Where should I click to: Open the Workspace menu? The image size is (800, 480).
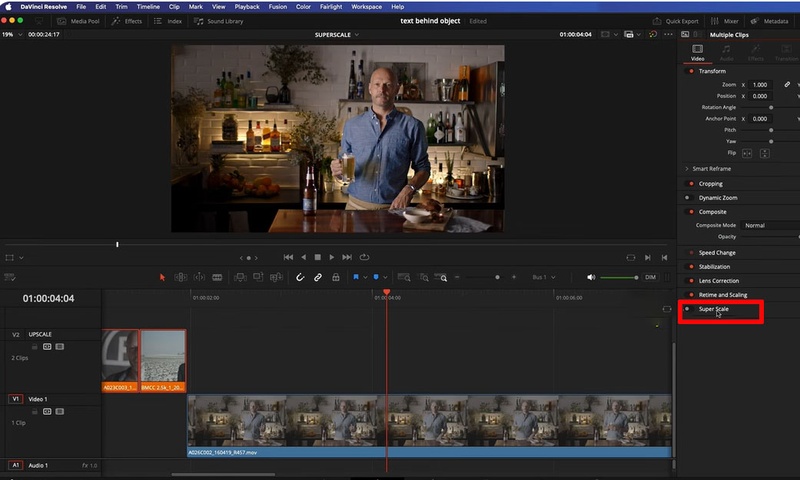tap(366, 6)
